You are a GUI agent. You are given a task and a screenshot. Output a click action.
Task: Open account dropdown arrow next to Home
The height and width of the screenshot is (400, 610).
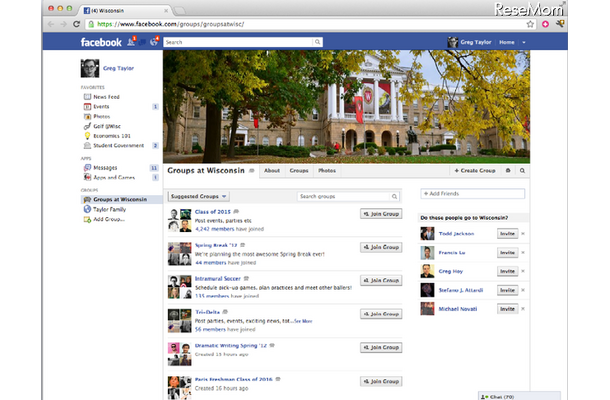pyautogui.click(x=524, y=42)
